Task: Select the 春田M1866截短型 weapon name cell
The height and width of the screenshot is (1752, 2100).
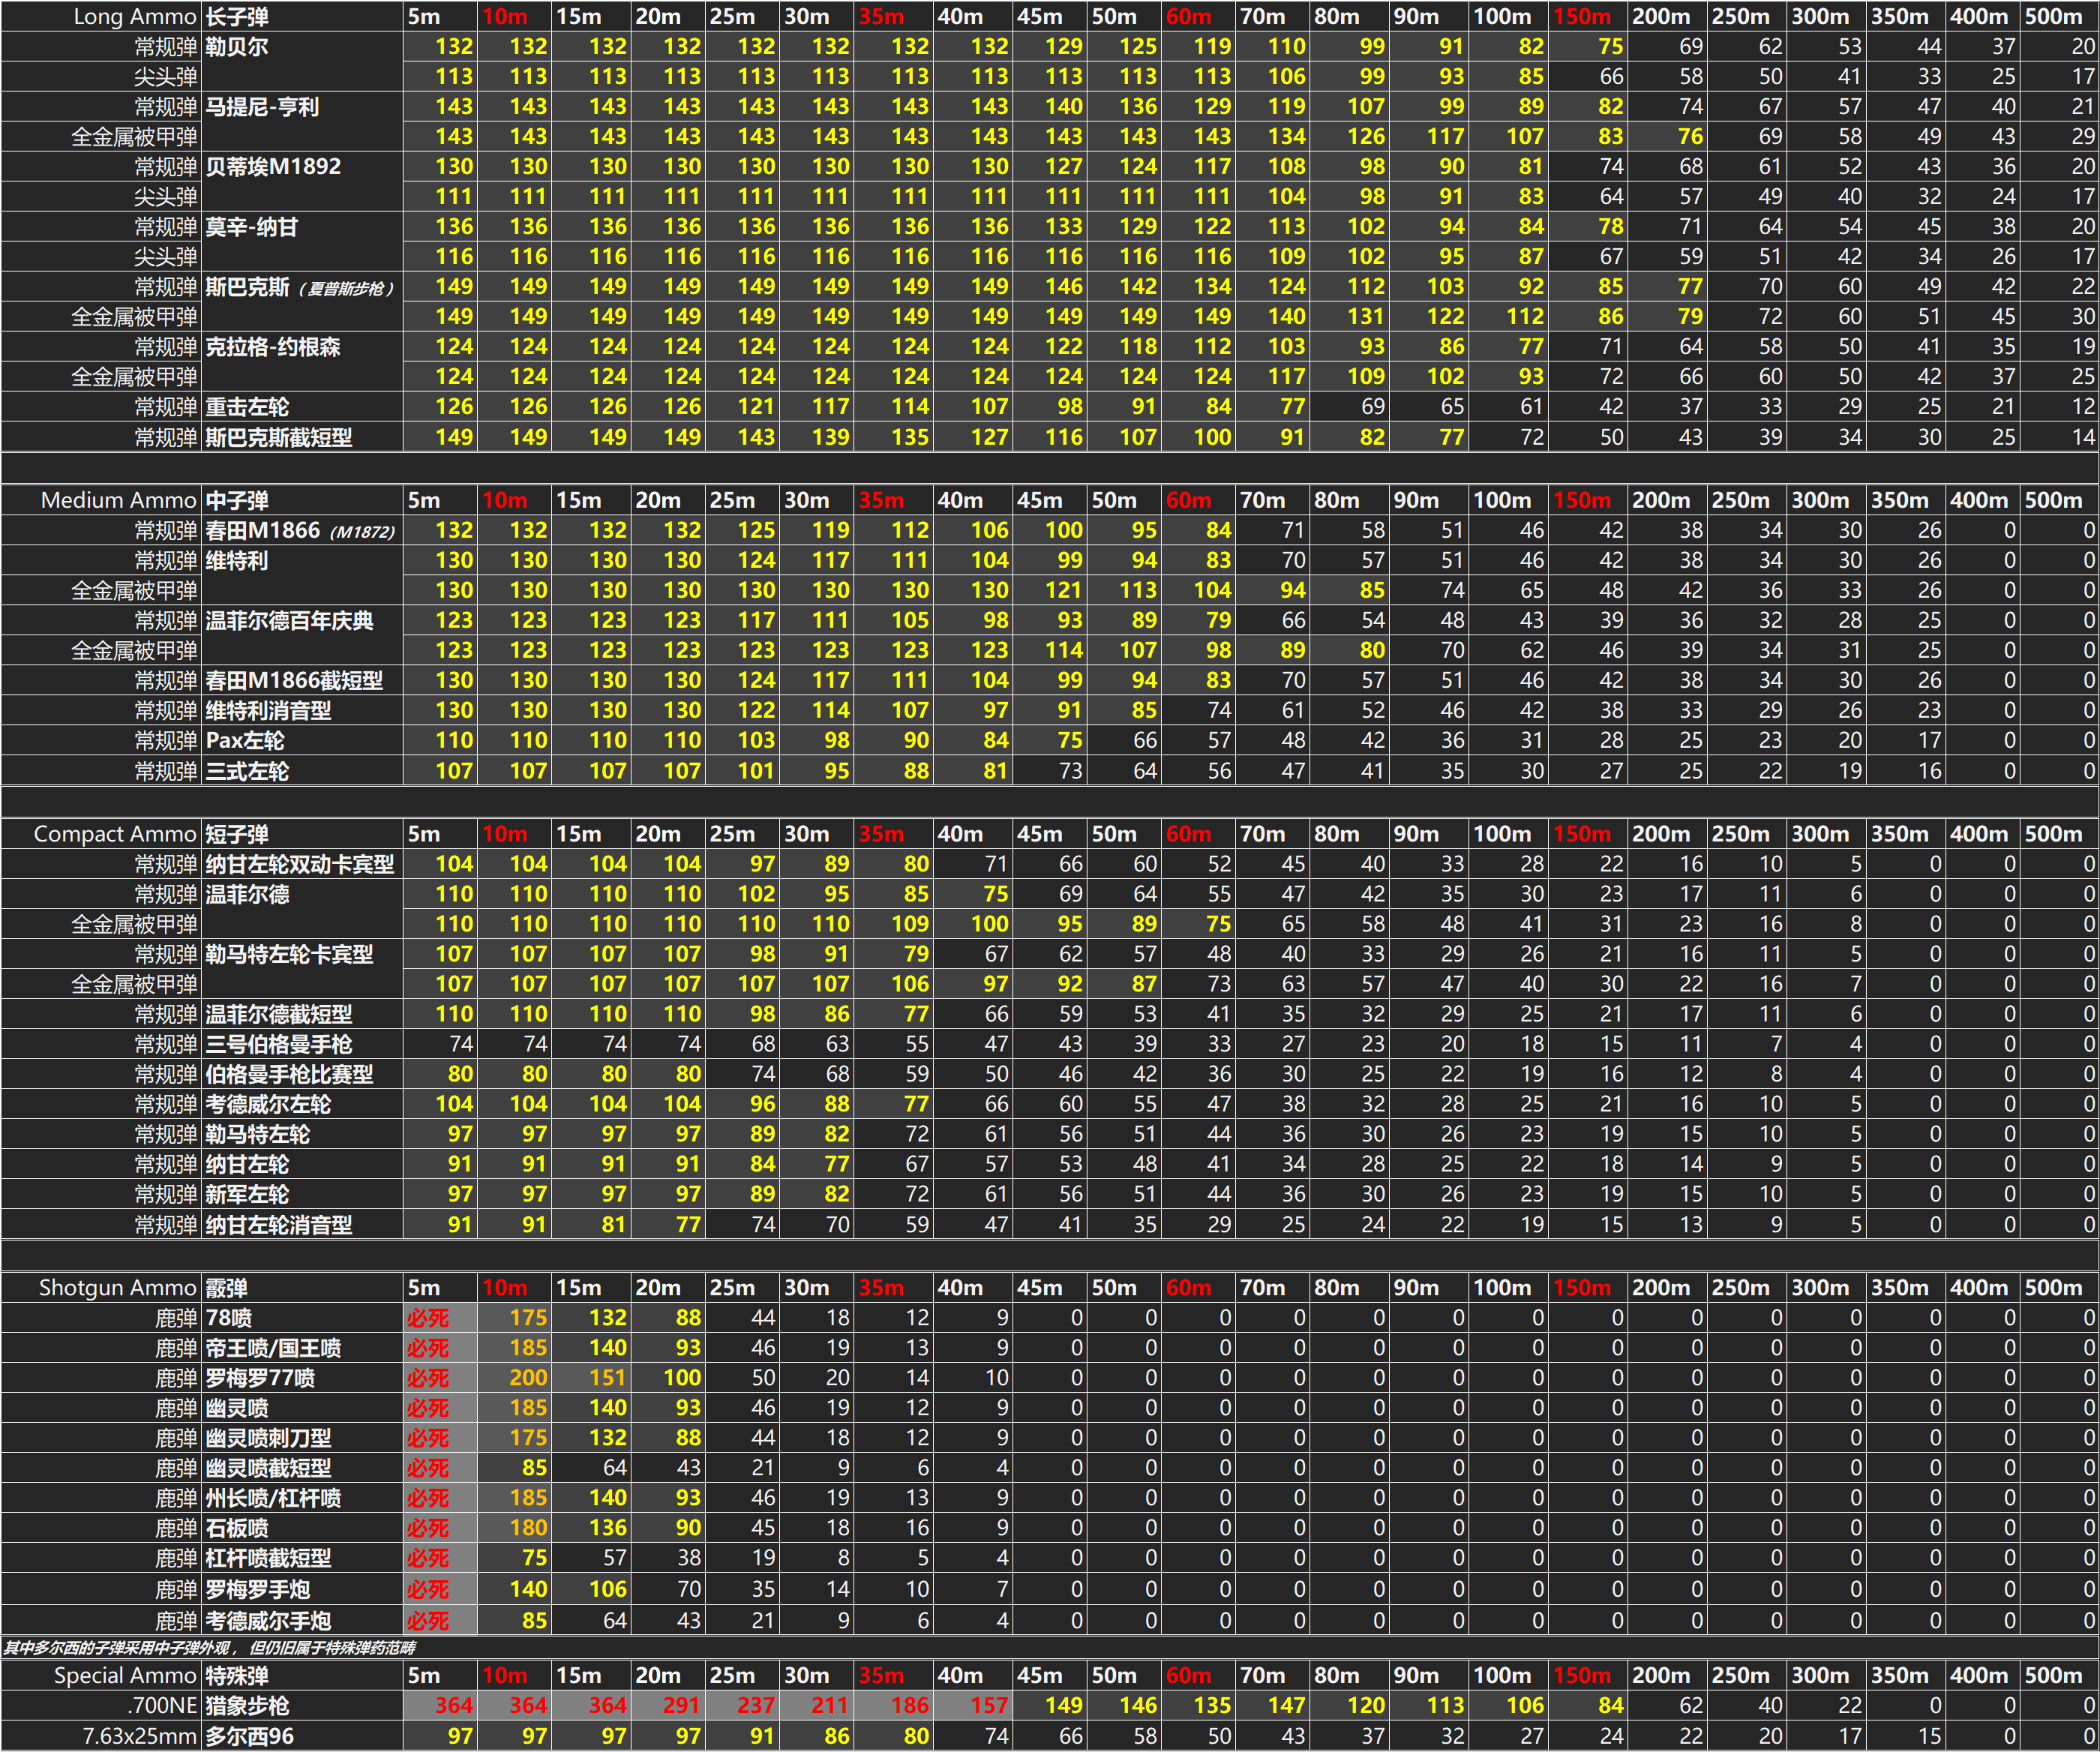Action: pos(302,680)
